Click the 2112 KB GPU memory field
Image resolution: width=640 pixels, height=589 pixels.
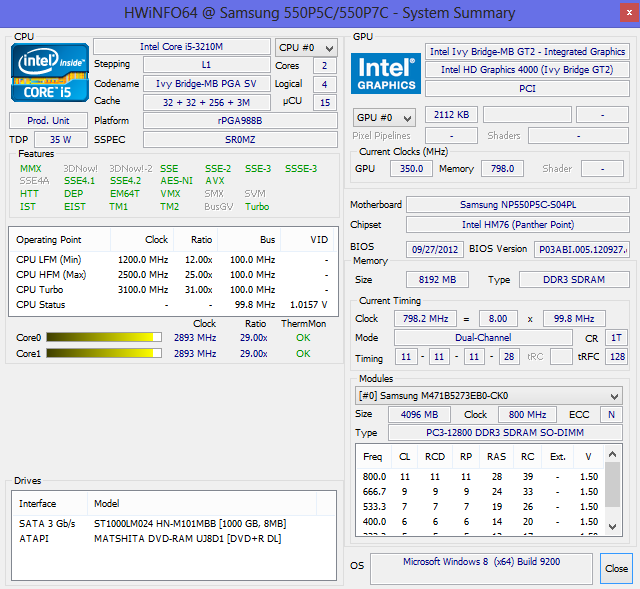[451, 115]
